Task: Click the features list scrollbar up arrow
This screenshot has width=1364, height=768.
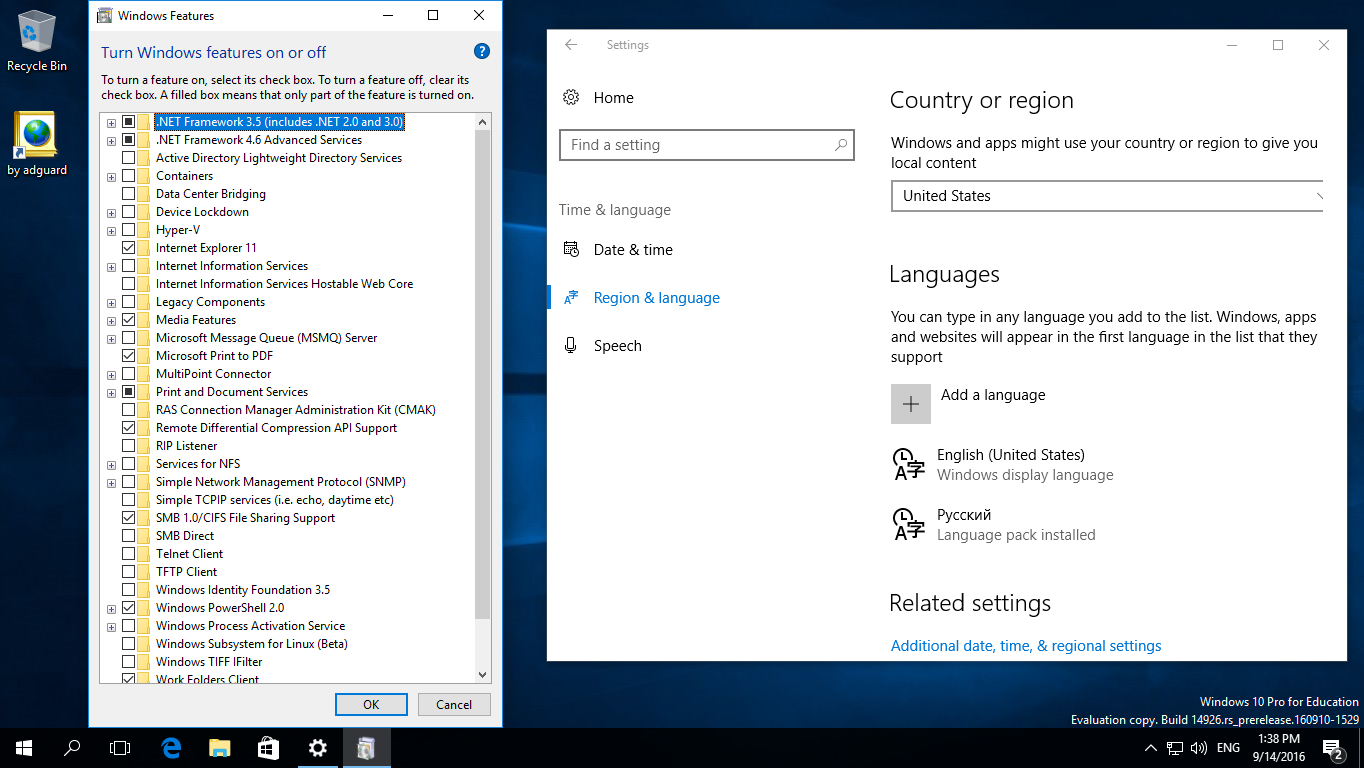Action: point(483,122)
